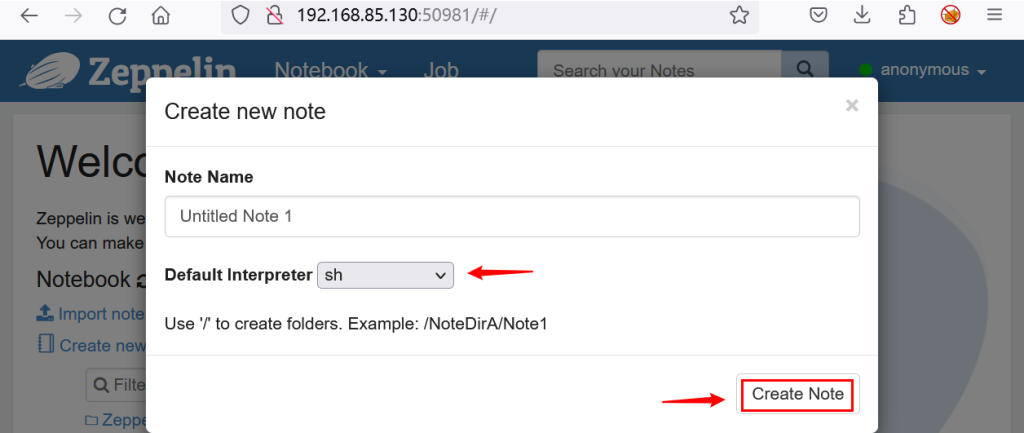This screenshot has height=433, width=1024.
Task: Open the Default Interpreter sh dropdown
Action: 385,276
